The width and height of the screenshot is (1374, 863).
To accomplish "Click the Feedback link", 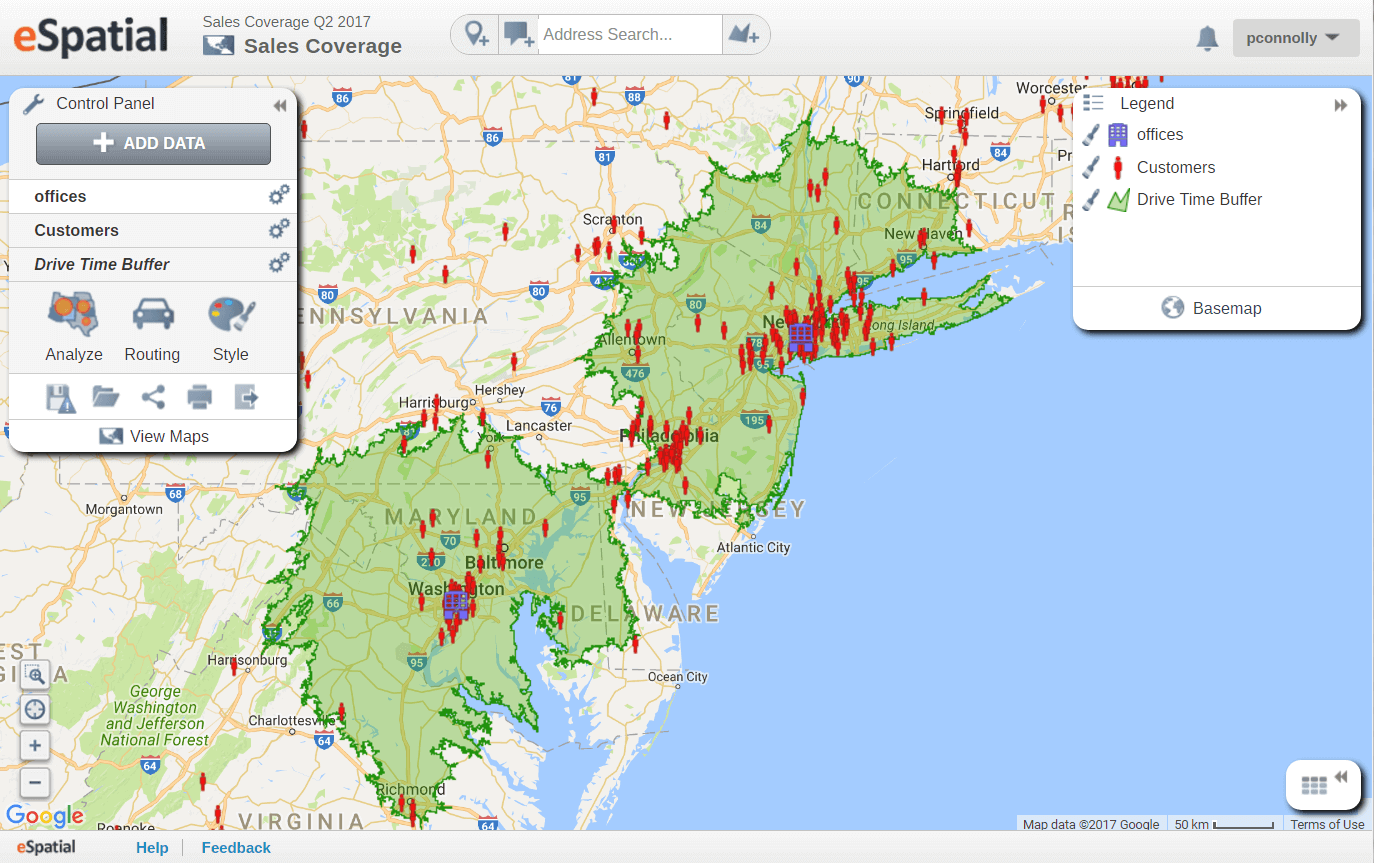I will pyautogui.click(x=236, y=848).
